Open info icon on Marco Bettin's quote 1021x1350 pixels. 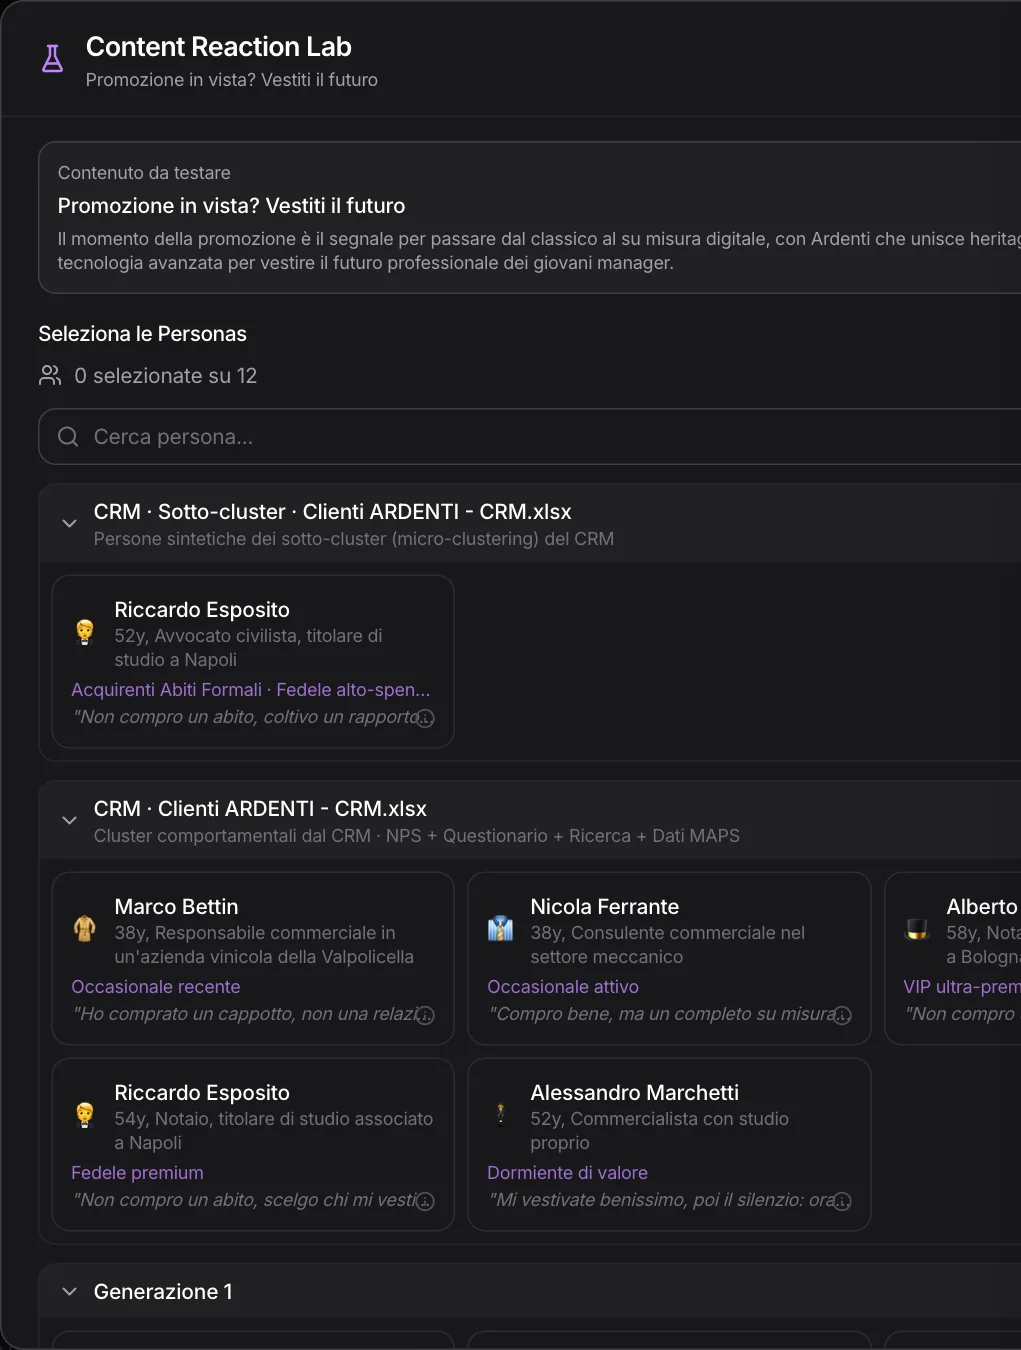(425, 1015)
